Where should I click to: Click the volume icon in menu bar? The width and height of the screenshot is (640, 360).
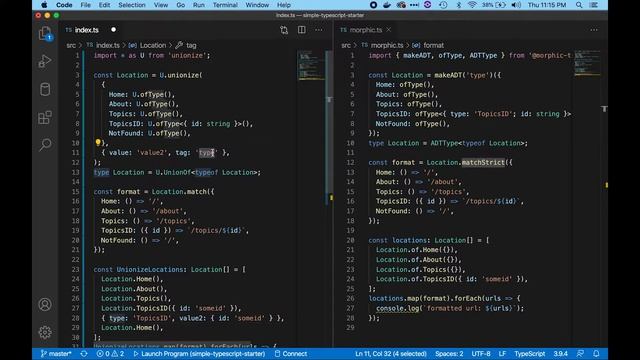click(x=516, y=5)
